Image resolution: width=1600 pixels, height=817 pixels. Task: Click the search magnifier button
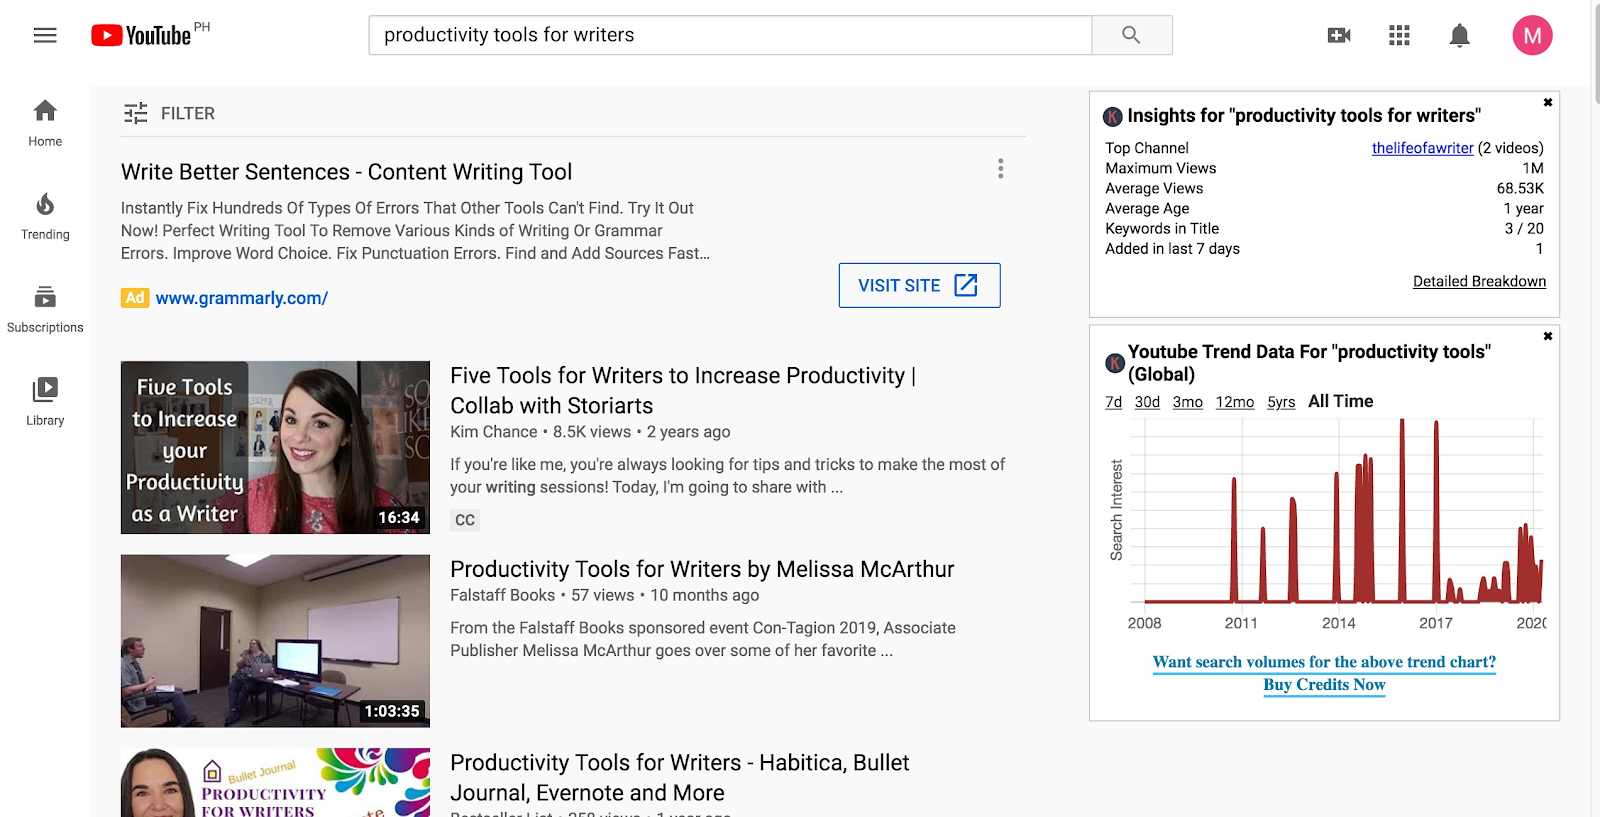click(1131, 35)
